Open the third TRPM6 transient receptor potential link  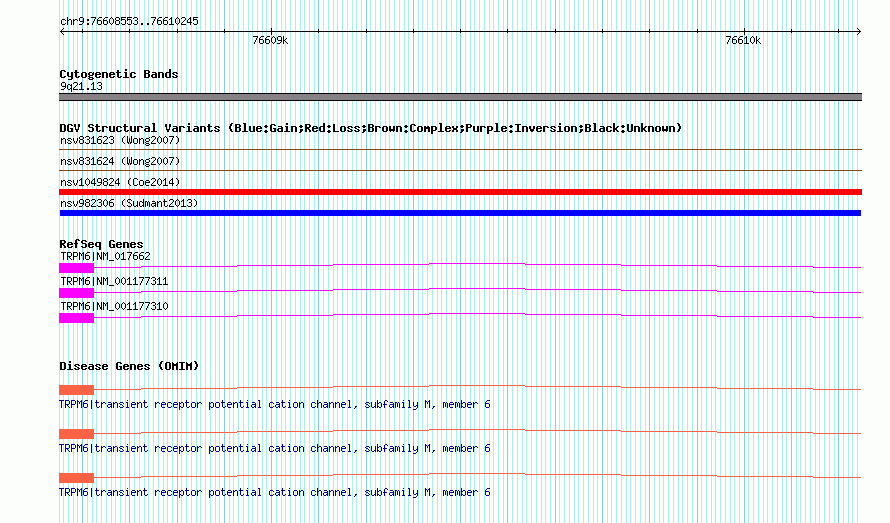[x=275, y=492]
